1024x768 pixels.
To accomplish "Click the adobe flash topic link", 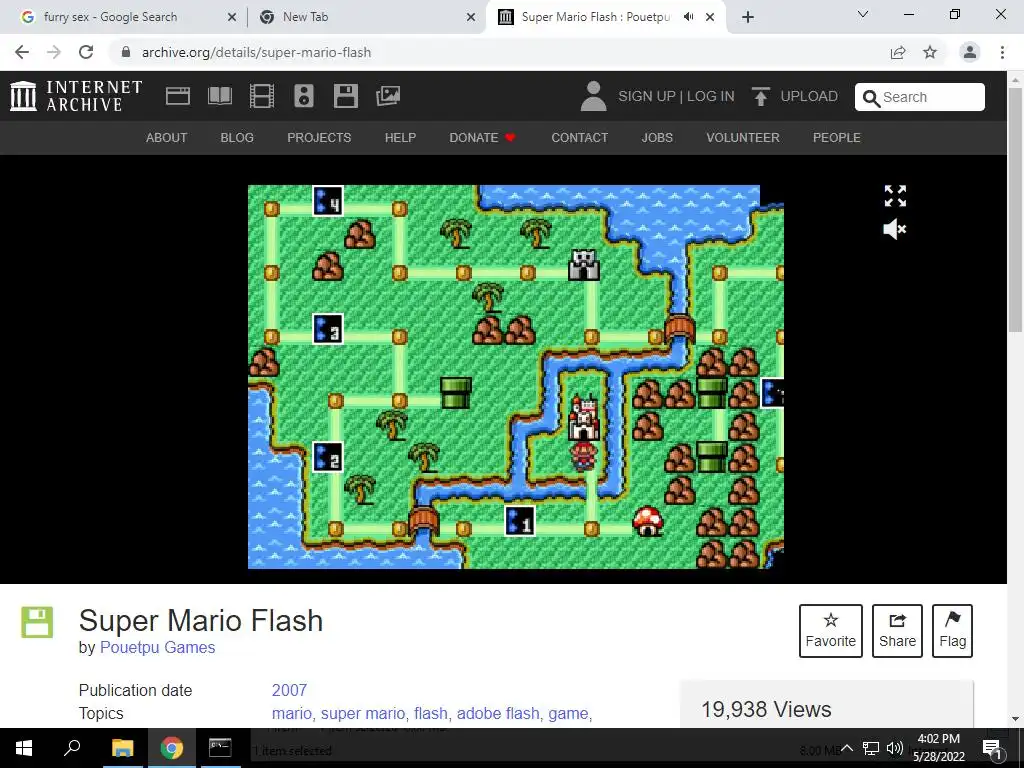I will point(498,713).
